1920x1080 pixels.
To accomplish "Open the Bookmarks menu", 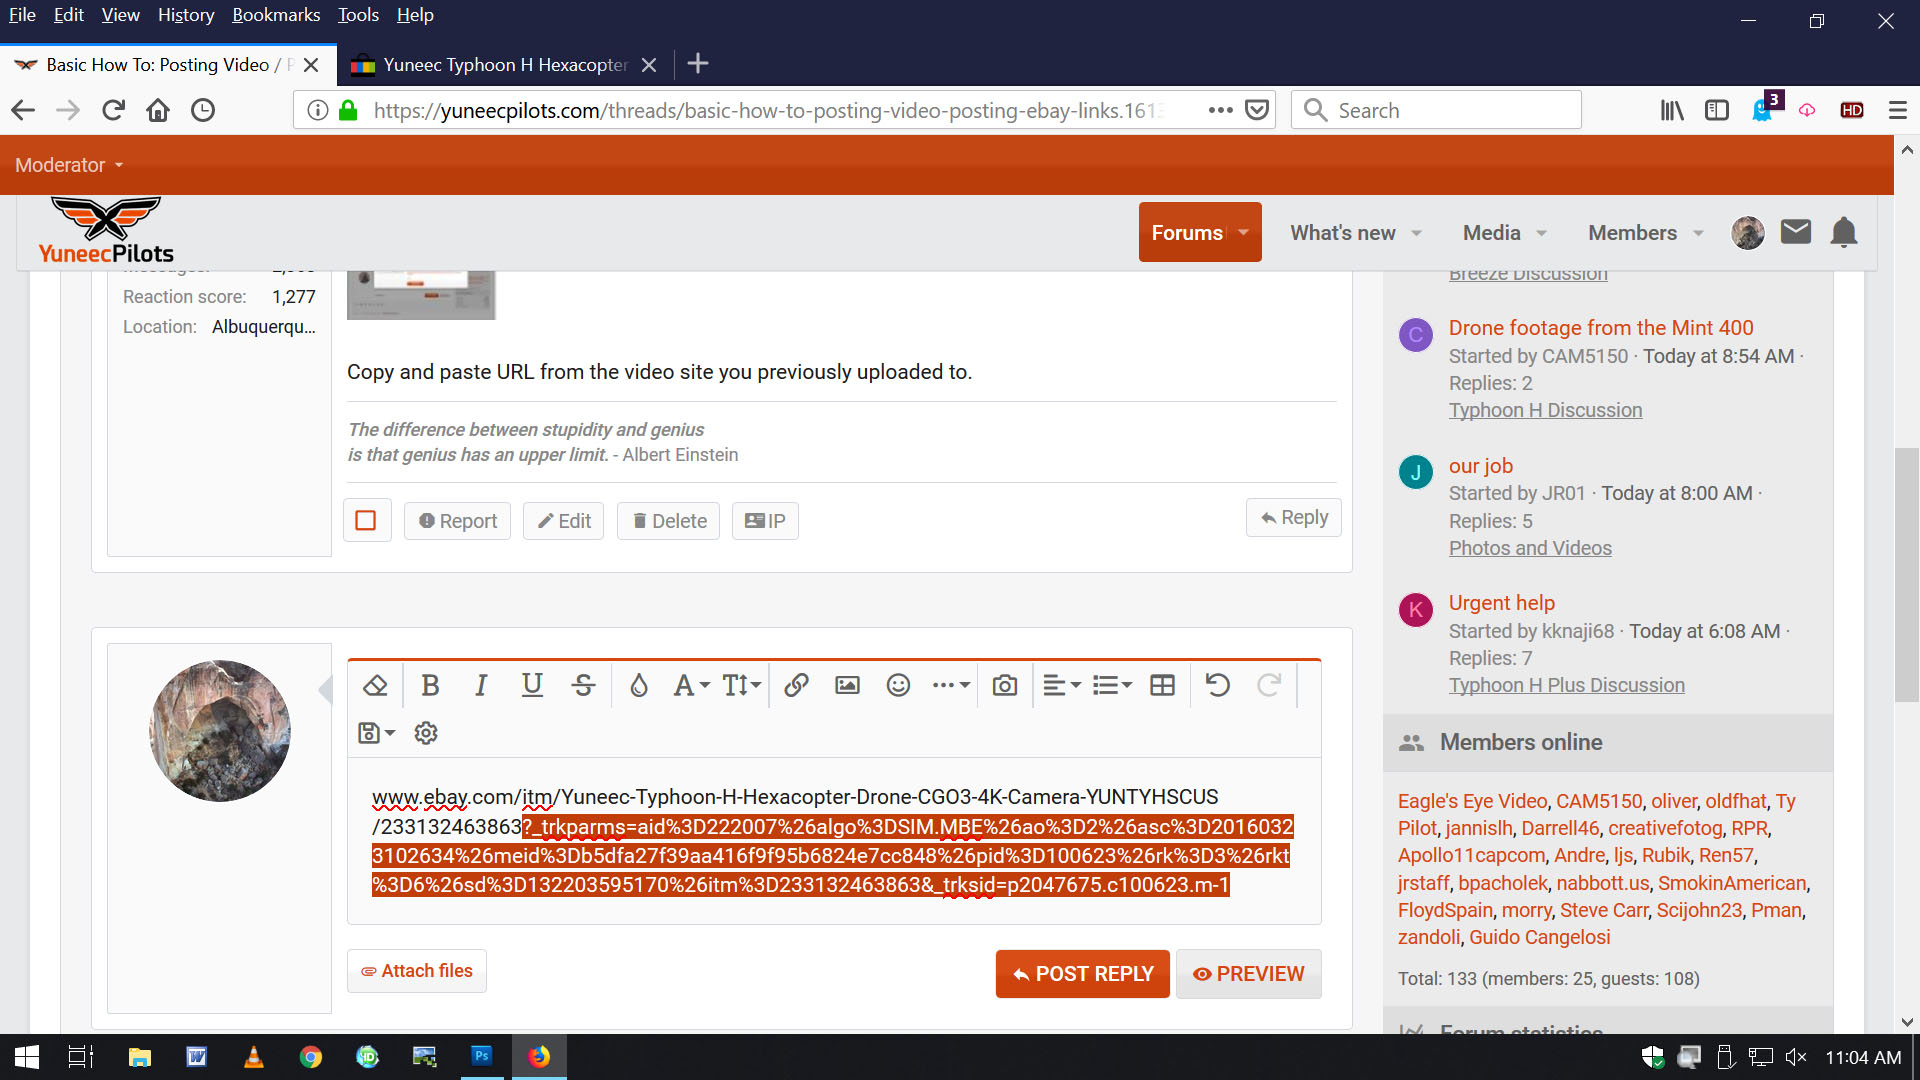I will [x=276, y=15].
